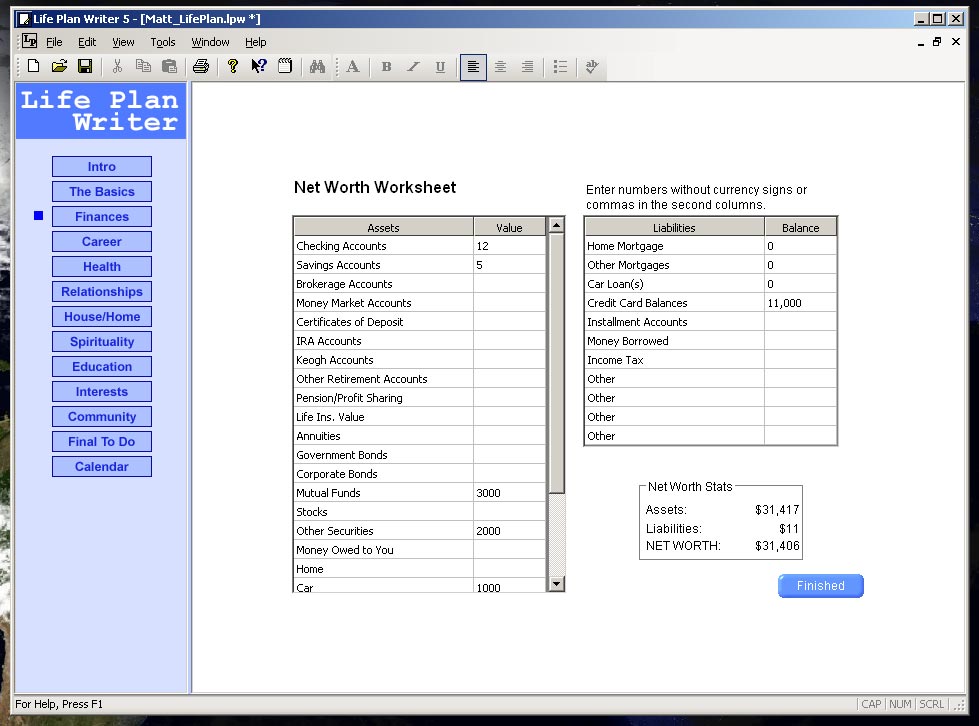The width and height of the screenshot is (979, 726).
Task: Edit the Checking Accounts value cell
Action: click(x=509, y=246)
